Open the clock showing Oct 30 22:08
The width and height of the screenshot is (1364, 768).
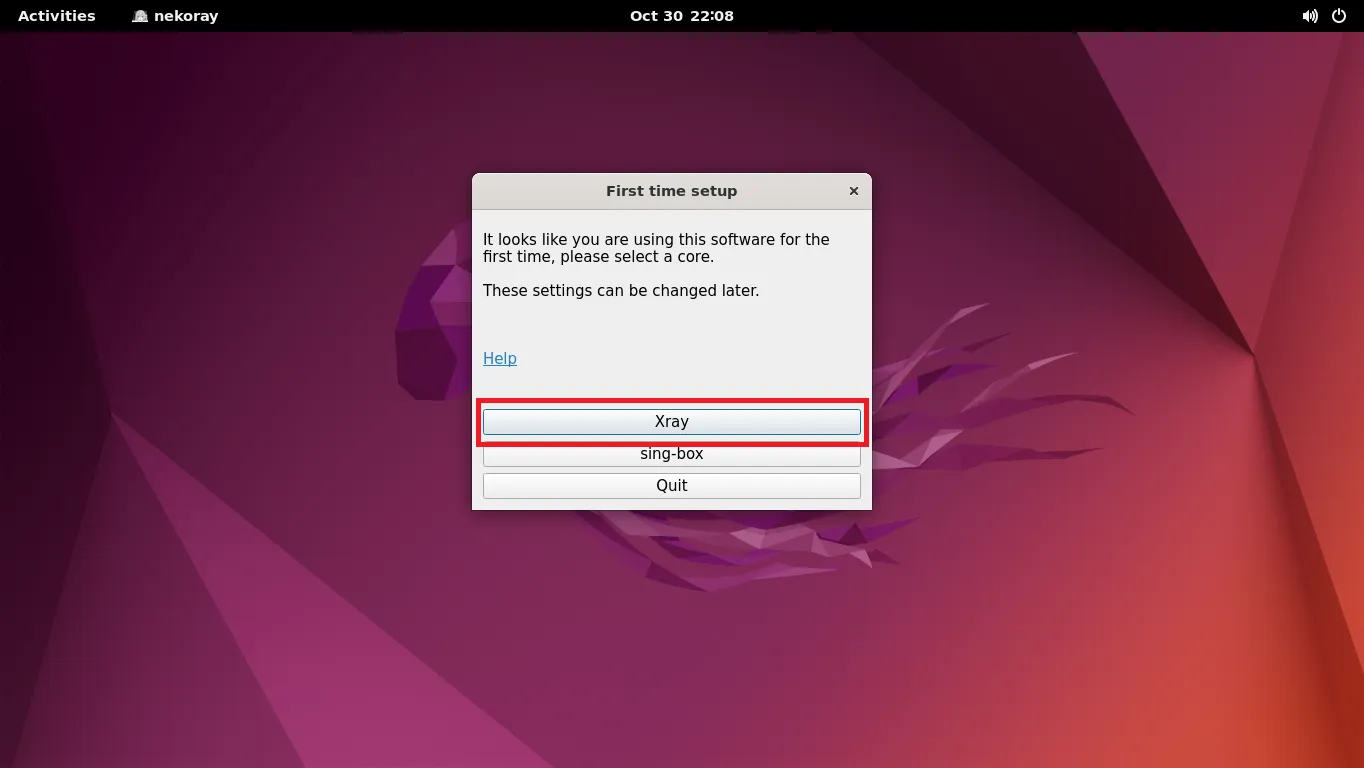[x=682, y=16]
